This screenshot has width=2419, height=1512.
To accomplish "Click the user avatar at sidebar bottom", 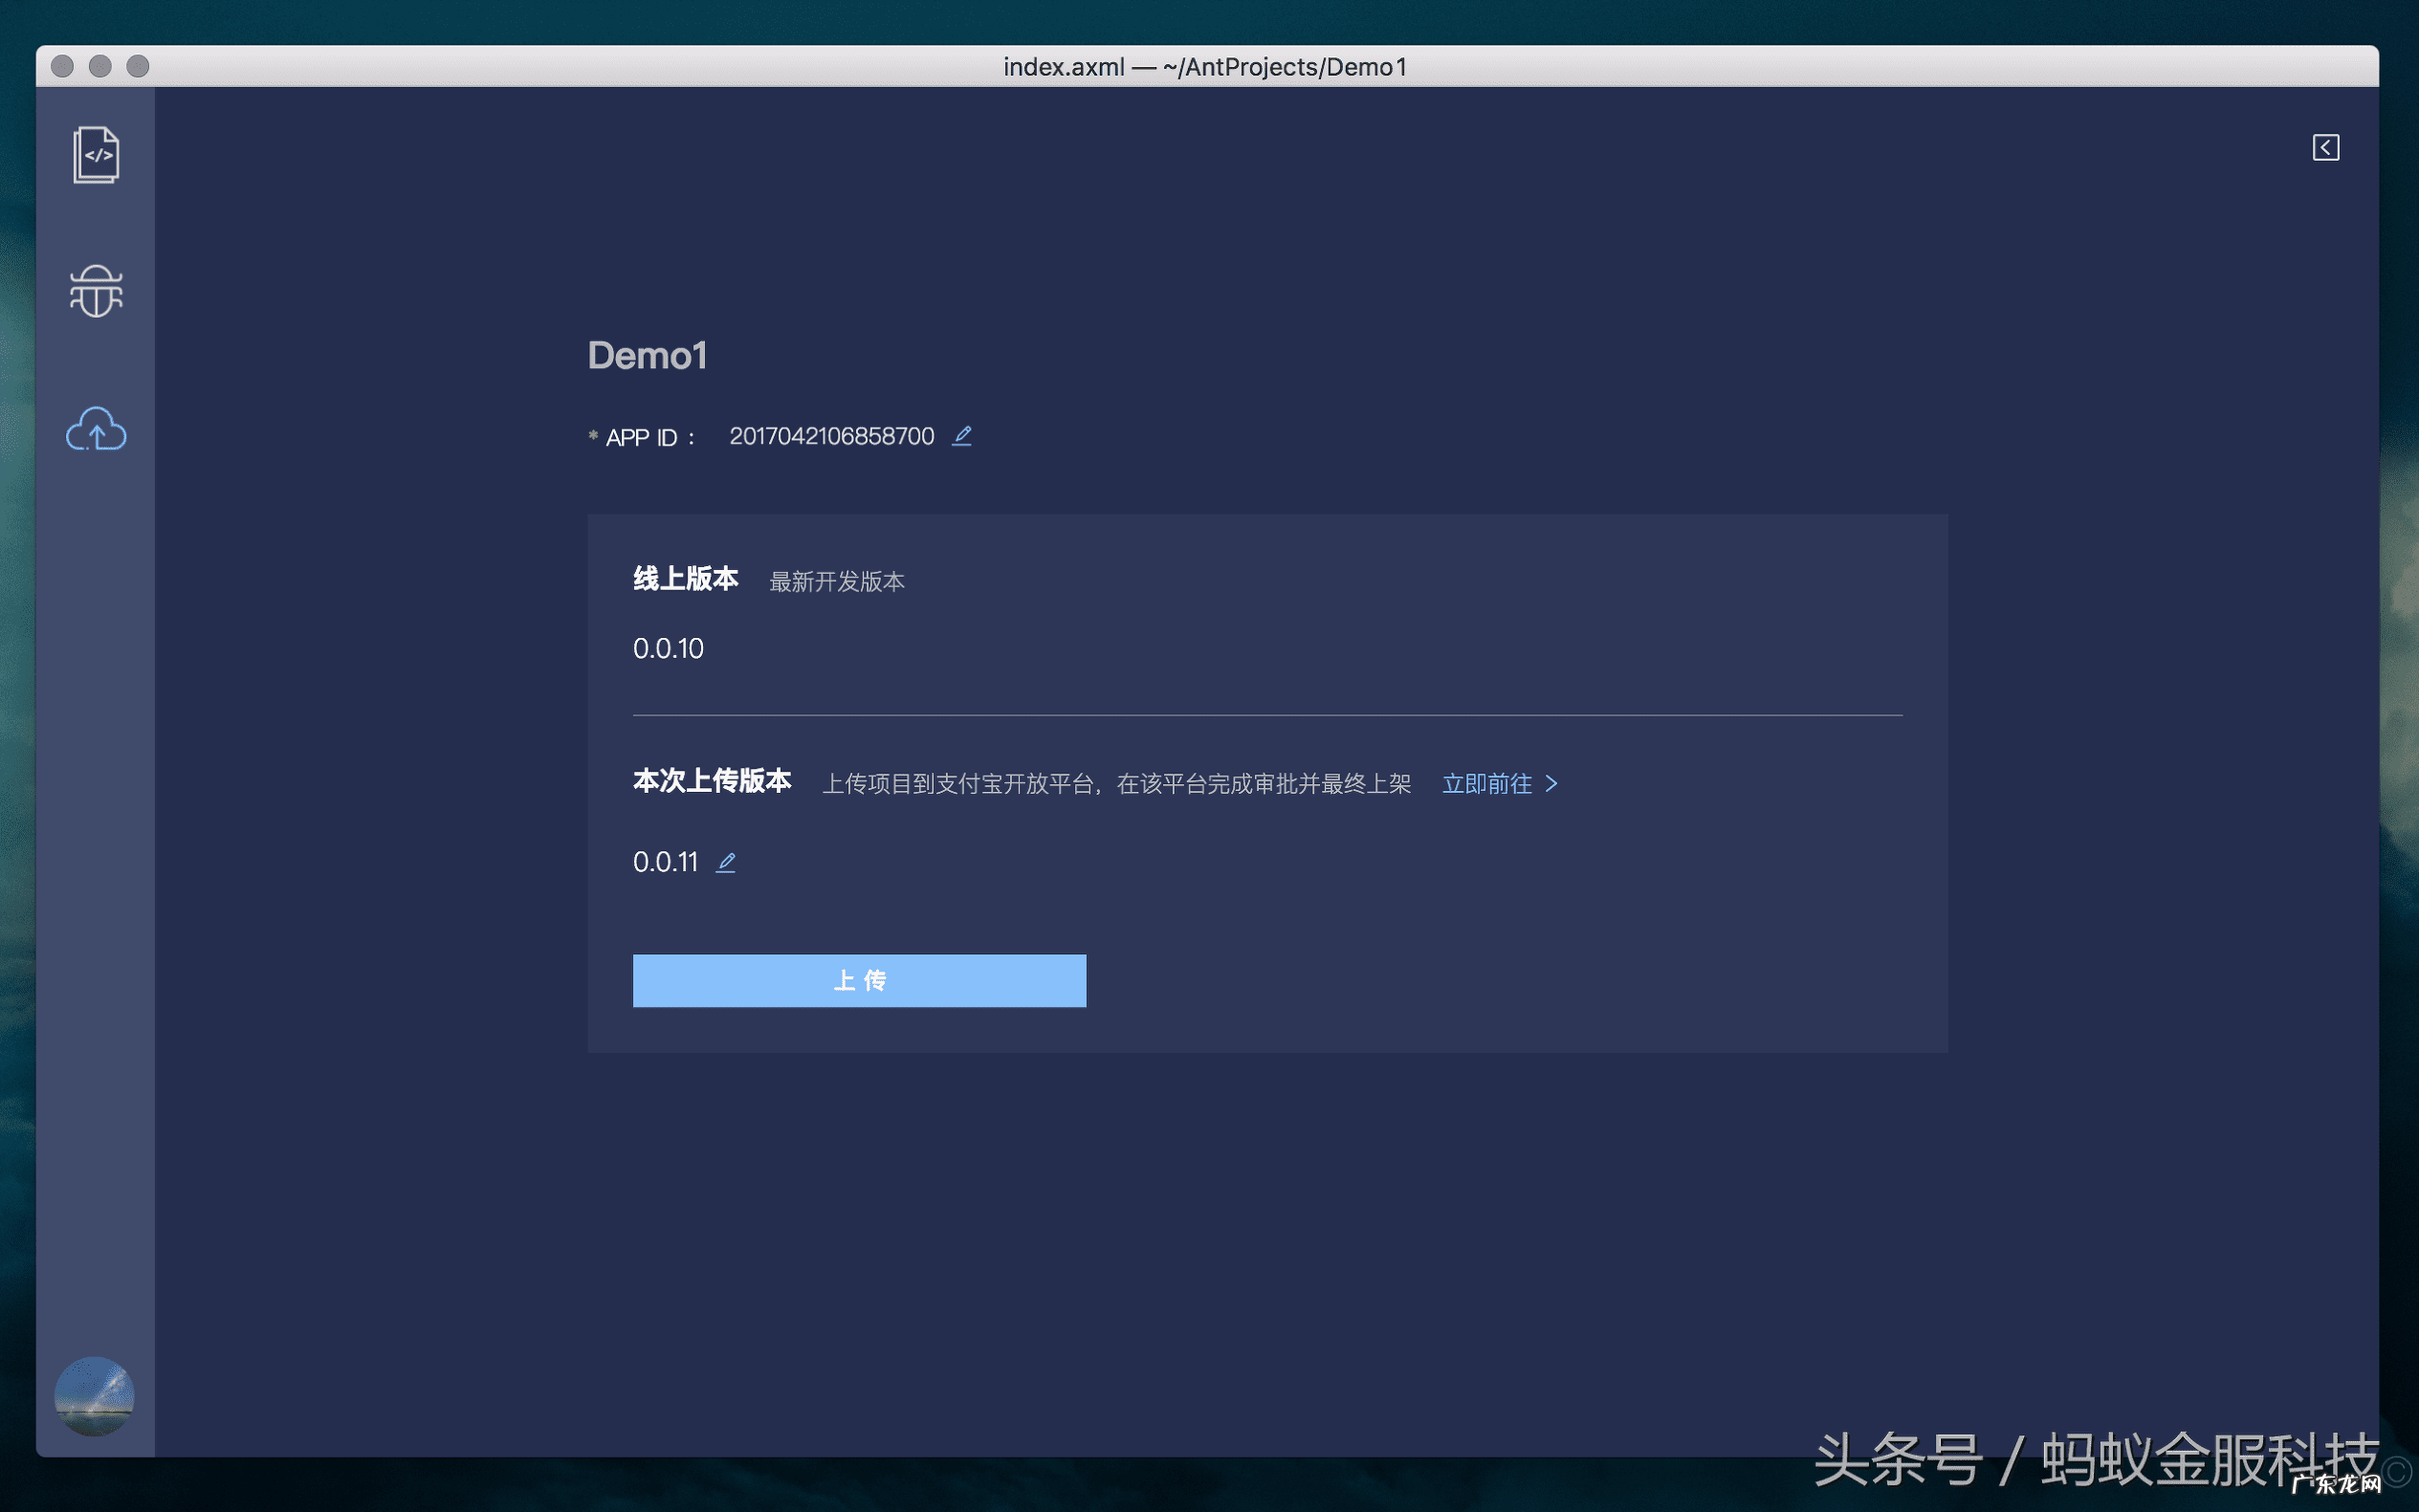I will point(94,1396).
